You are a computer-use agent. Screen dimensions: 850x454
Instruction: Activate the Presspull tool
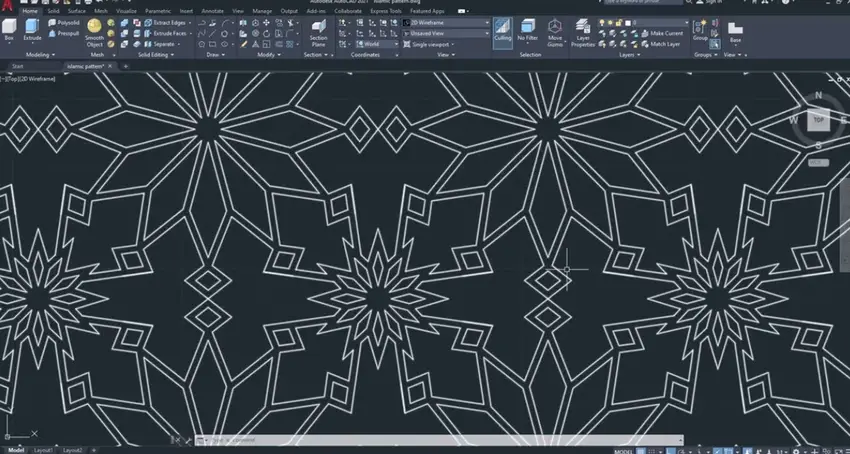[x=64, y=34]
